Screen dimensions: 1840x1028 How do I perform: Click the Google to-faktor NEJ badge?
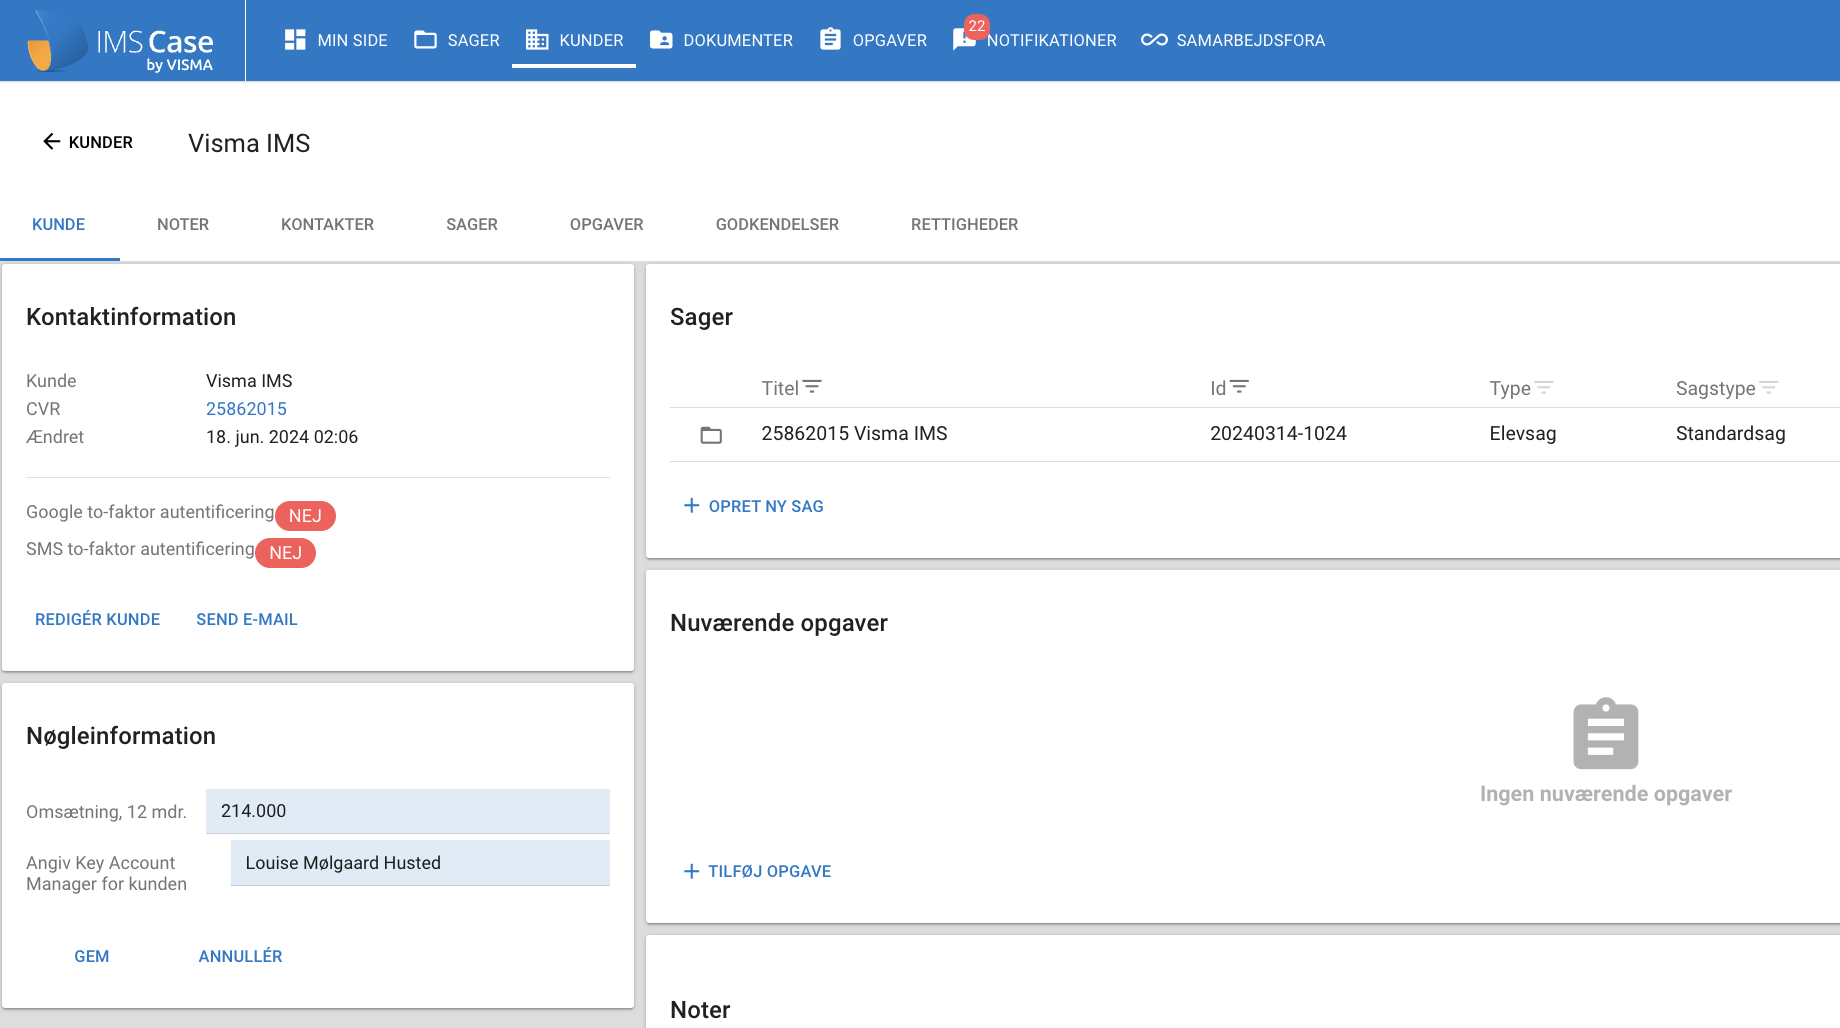(305, 515)
